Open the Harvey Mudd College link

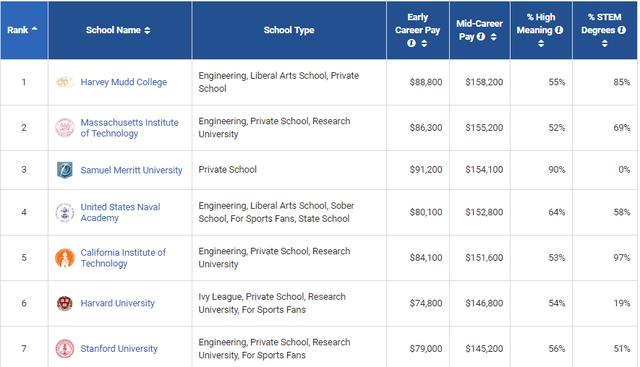coord(124,82)
